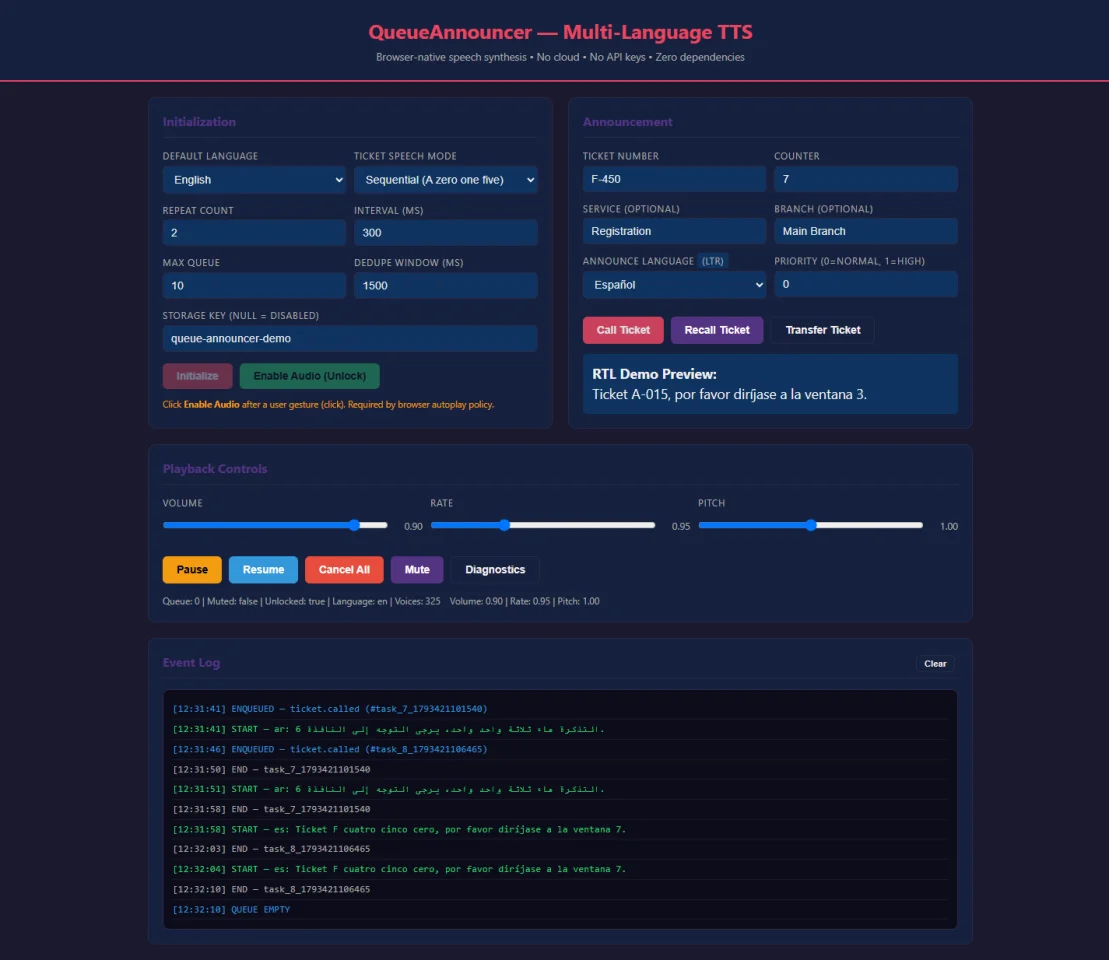Click the volume value 0.90
The width and height of the screenshot is (1109, 960).
[413, 526]
